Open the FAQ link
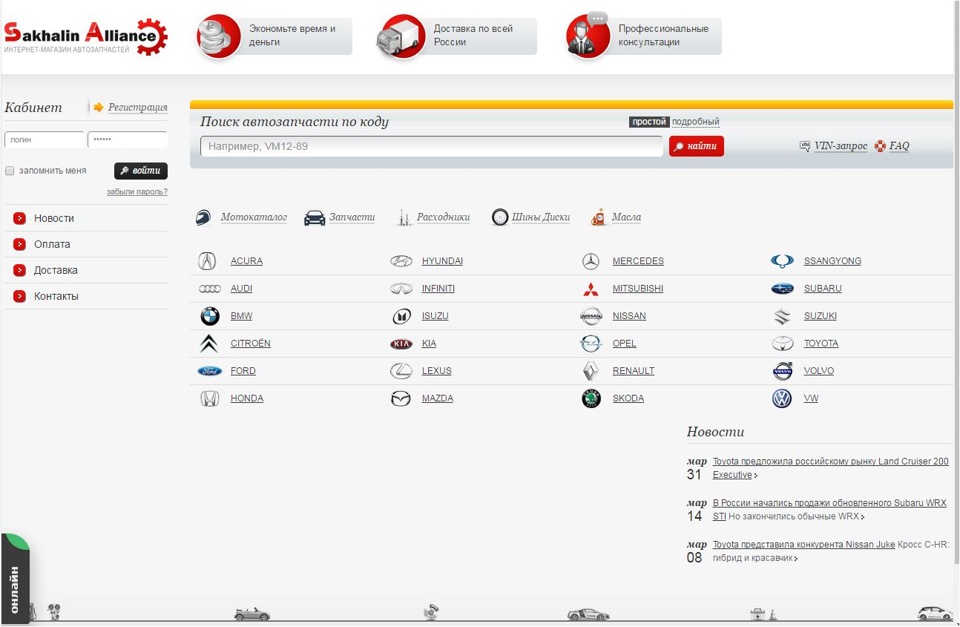 [899, 146]
